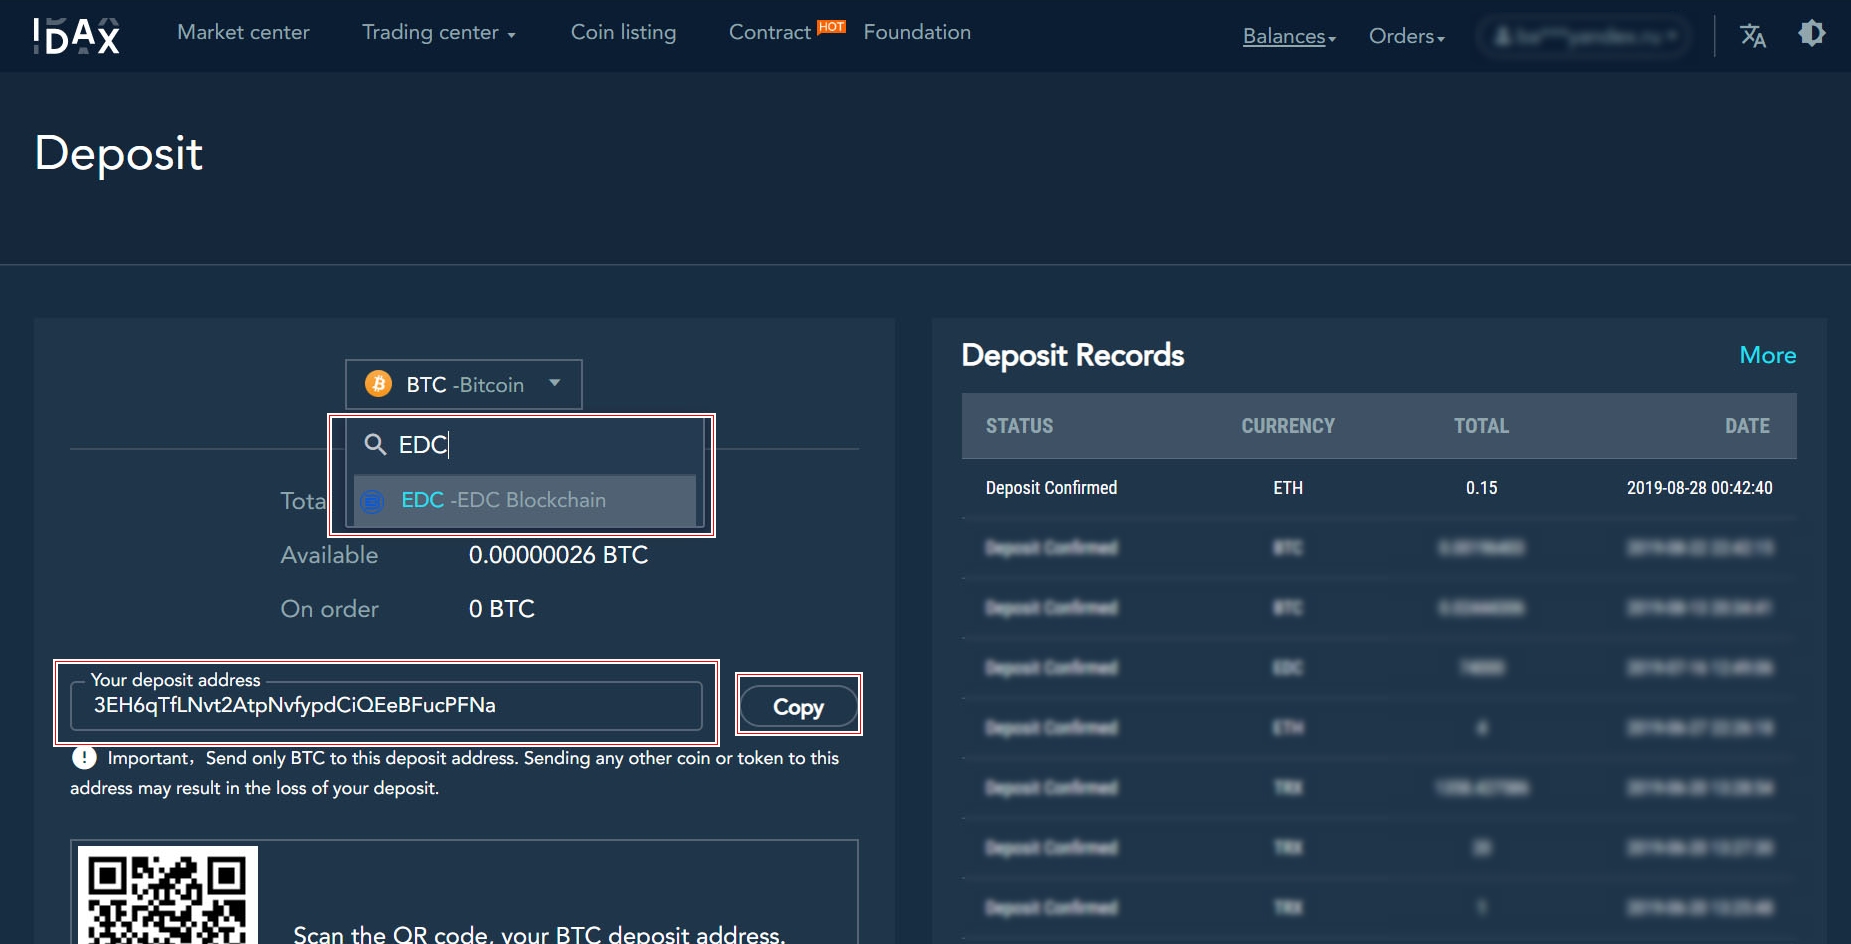Open the Market center menu
Image resolution: width=1851 pixels, height=944 pixels.
click(x=243, y=32)
